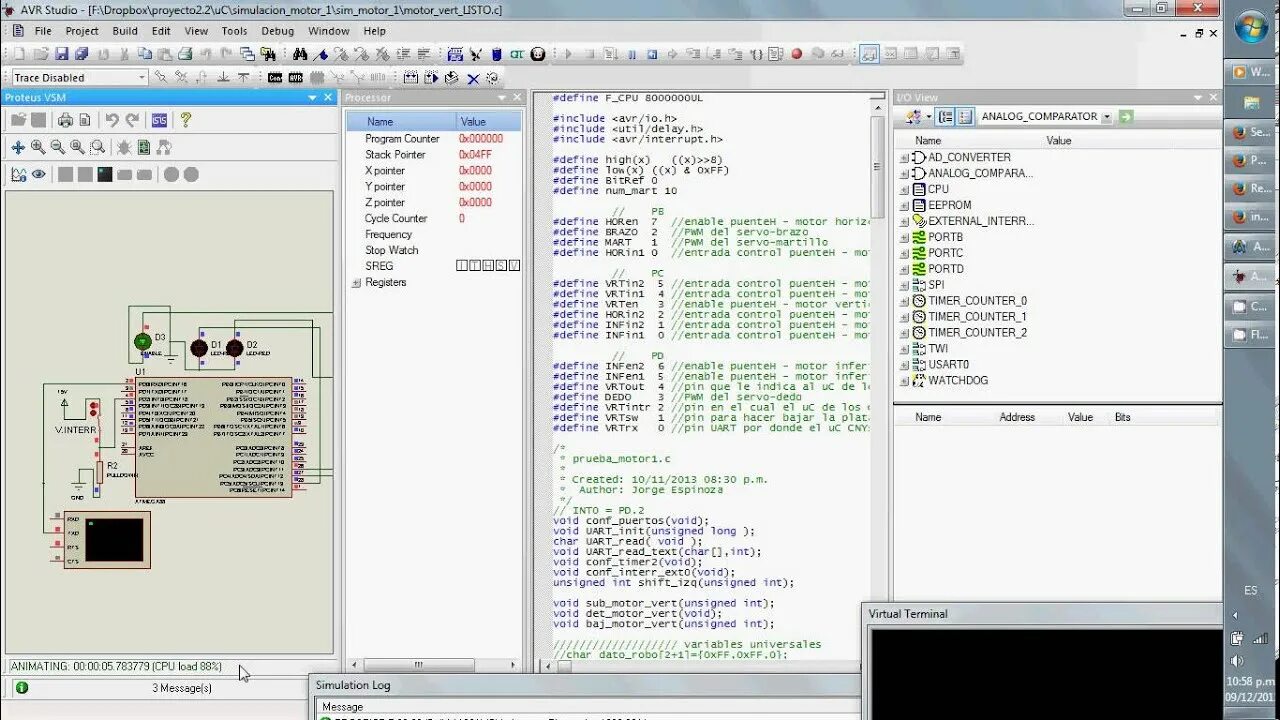Open the ANALOG_COMPARATOR dropdown
1280x720 pixels.
[1107, 116]
